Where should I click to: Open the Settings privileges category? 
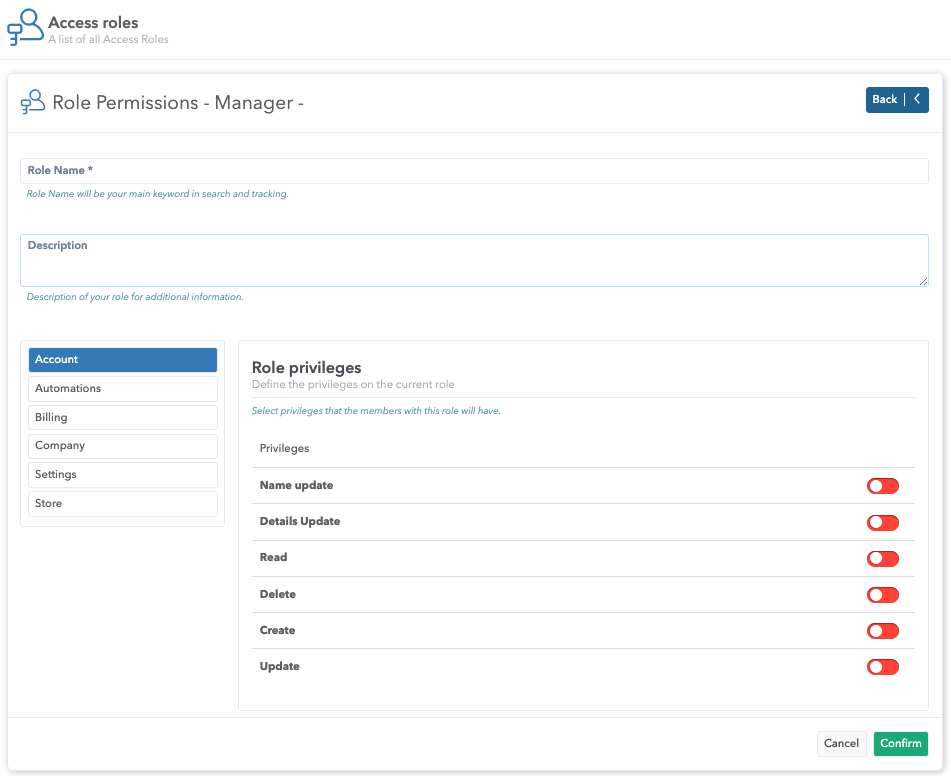click(x=123, y=475)
